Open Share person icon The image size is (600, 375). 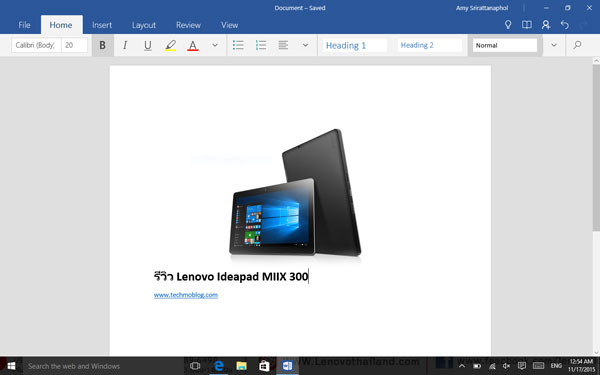546,25
